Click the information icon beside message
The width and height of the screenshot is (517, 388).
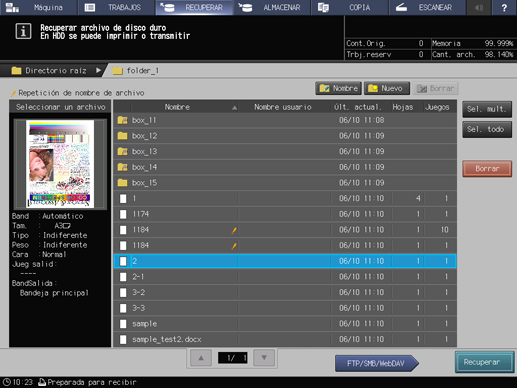(x=23, y=31)
